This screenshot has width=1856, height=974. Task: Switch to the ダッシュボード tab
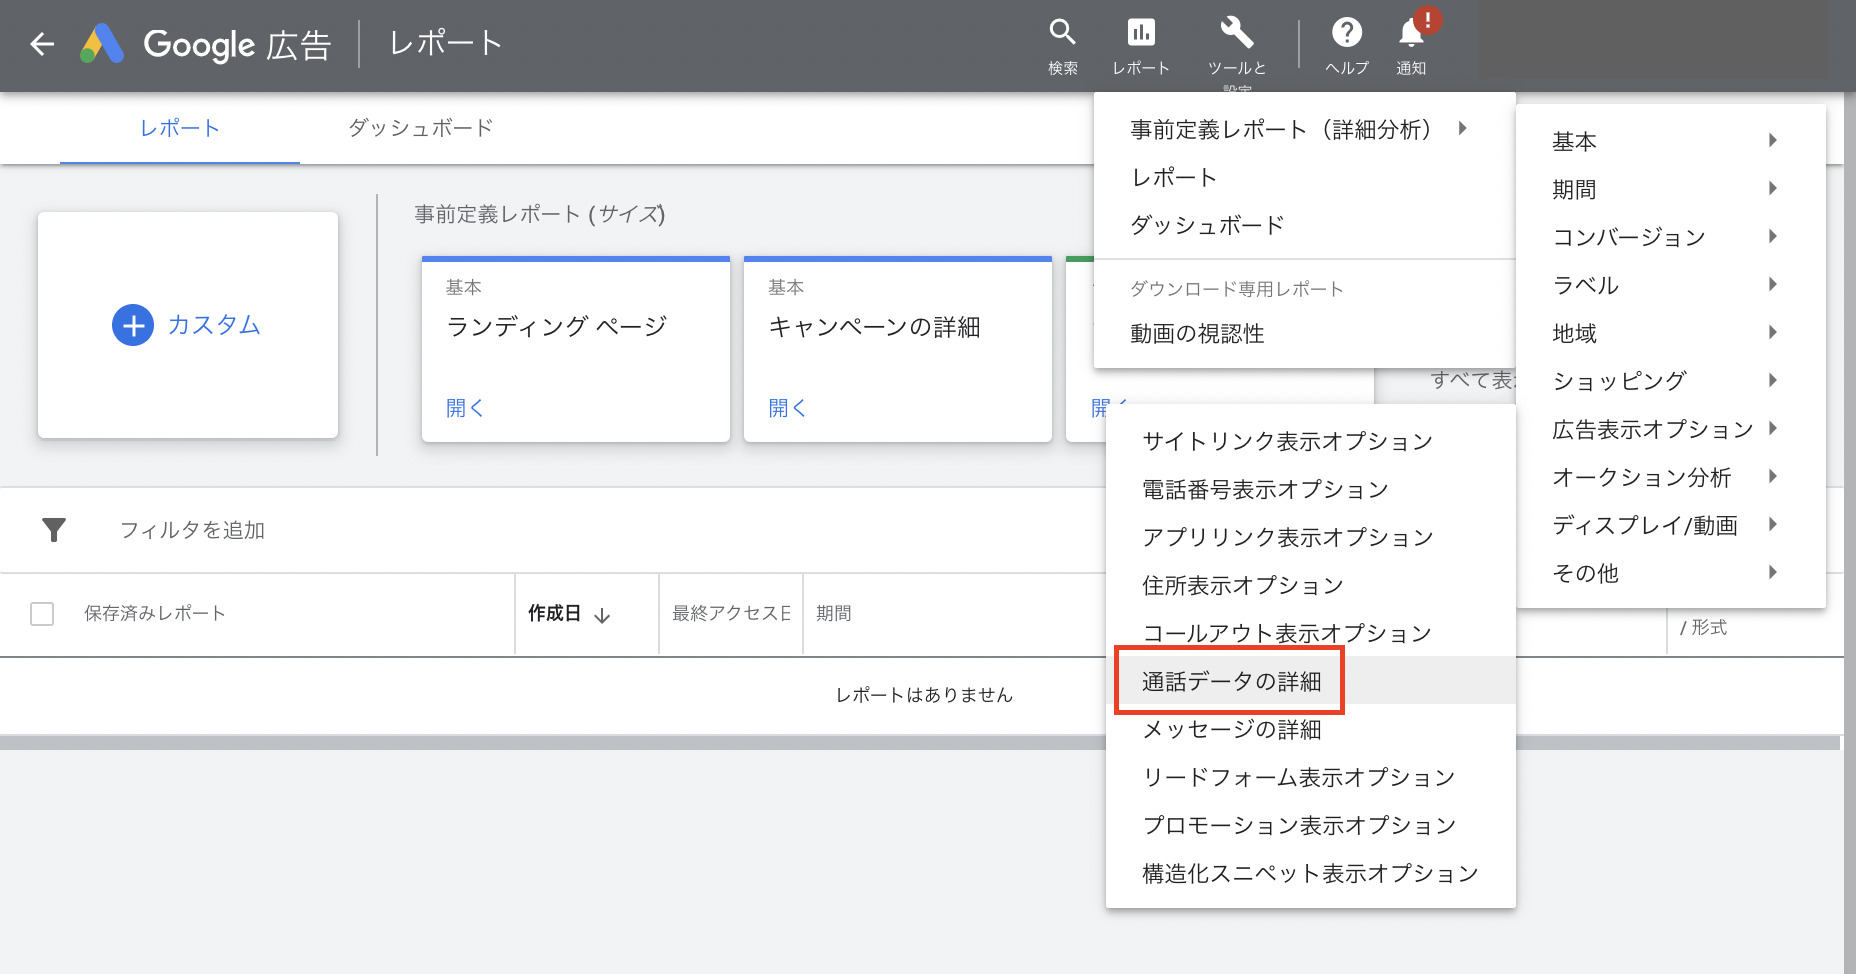click(420, 128)
